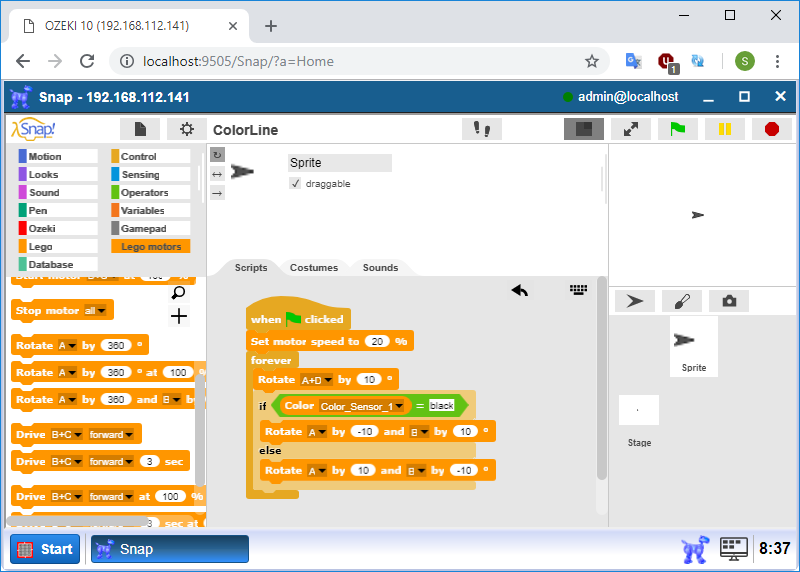Click motor speed value 20 field
This screenshot has height=572, width=800.
[378, 341]
